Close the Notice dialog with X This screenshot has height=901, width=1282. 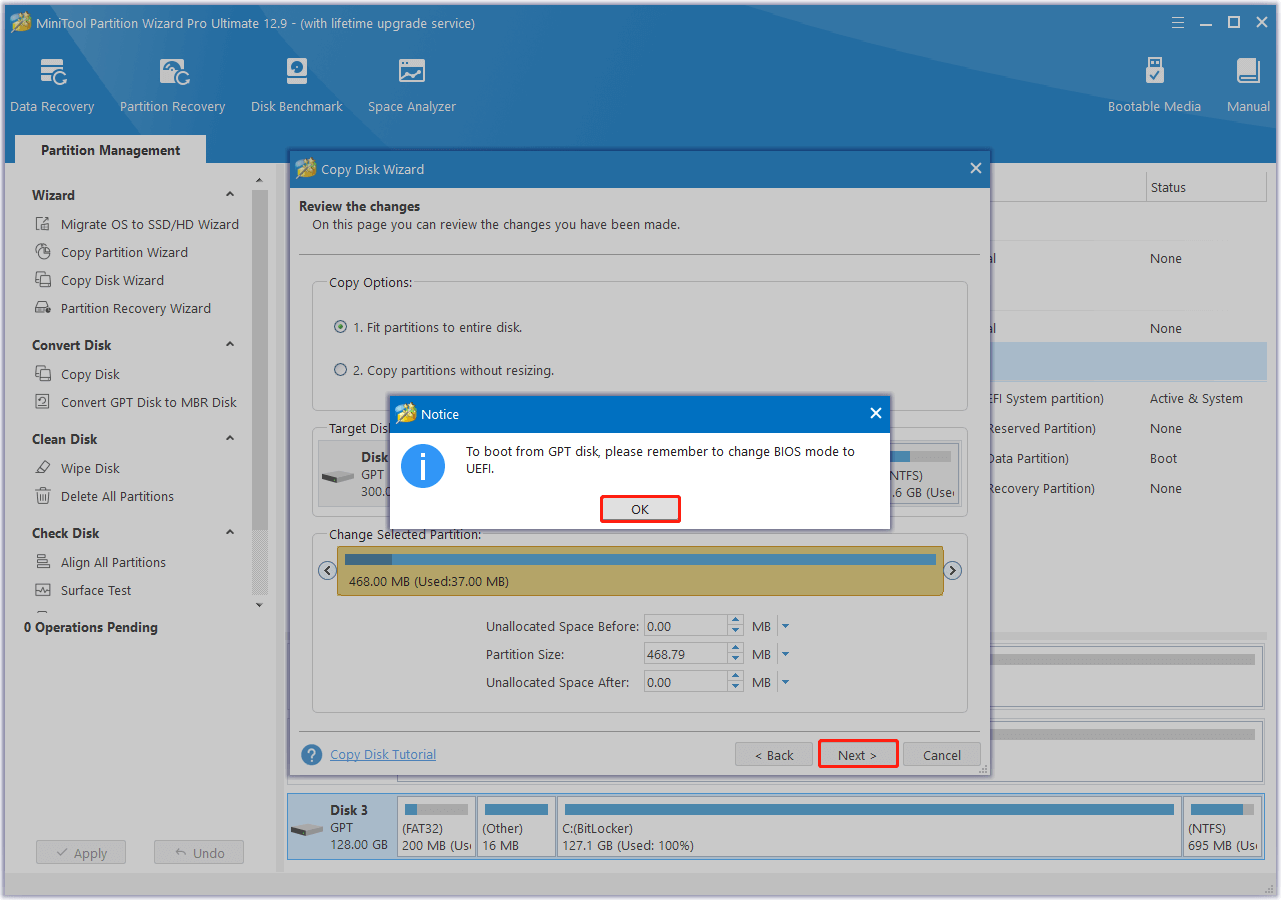[876, 413]
